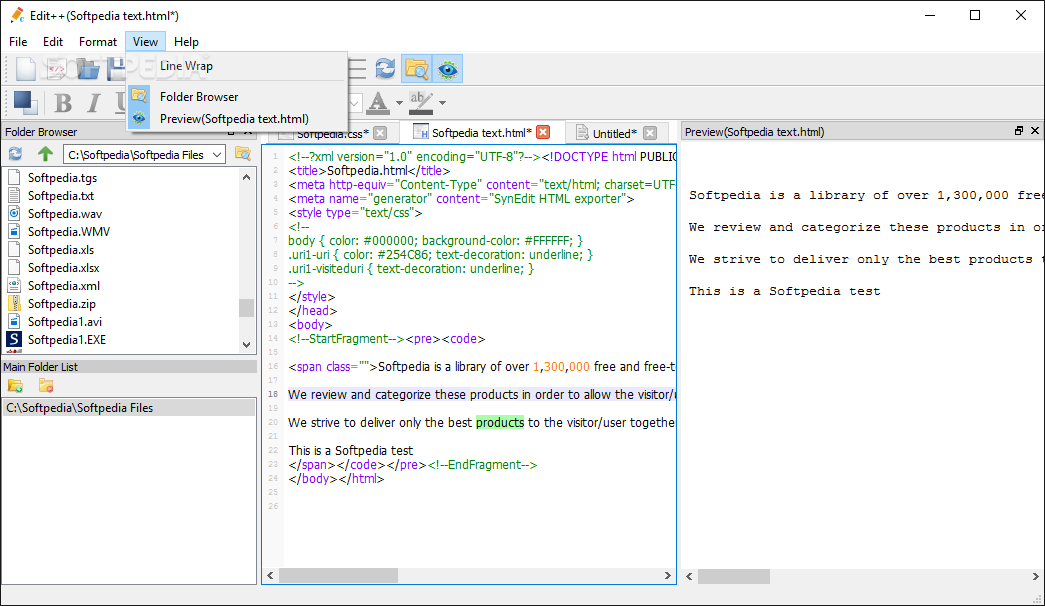The height and width of the screenshot is (606, 1045).
Task: Close the open View menu
Action: [145, 41]
